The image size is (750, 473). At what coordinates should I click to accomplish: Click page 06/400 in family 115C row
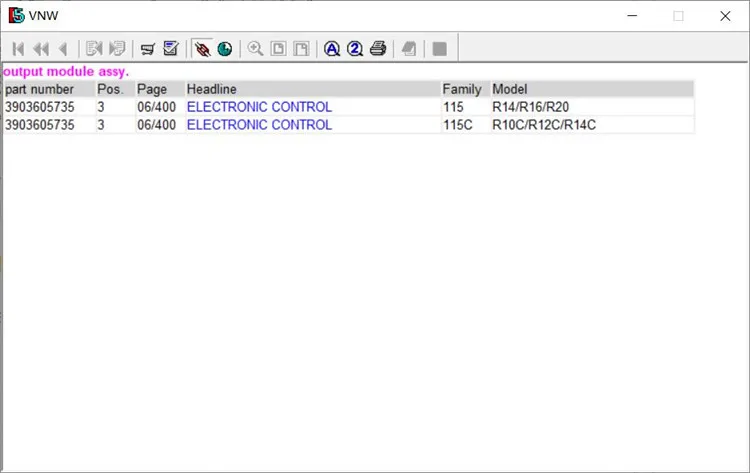point(156,125)
